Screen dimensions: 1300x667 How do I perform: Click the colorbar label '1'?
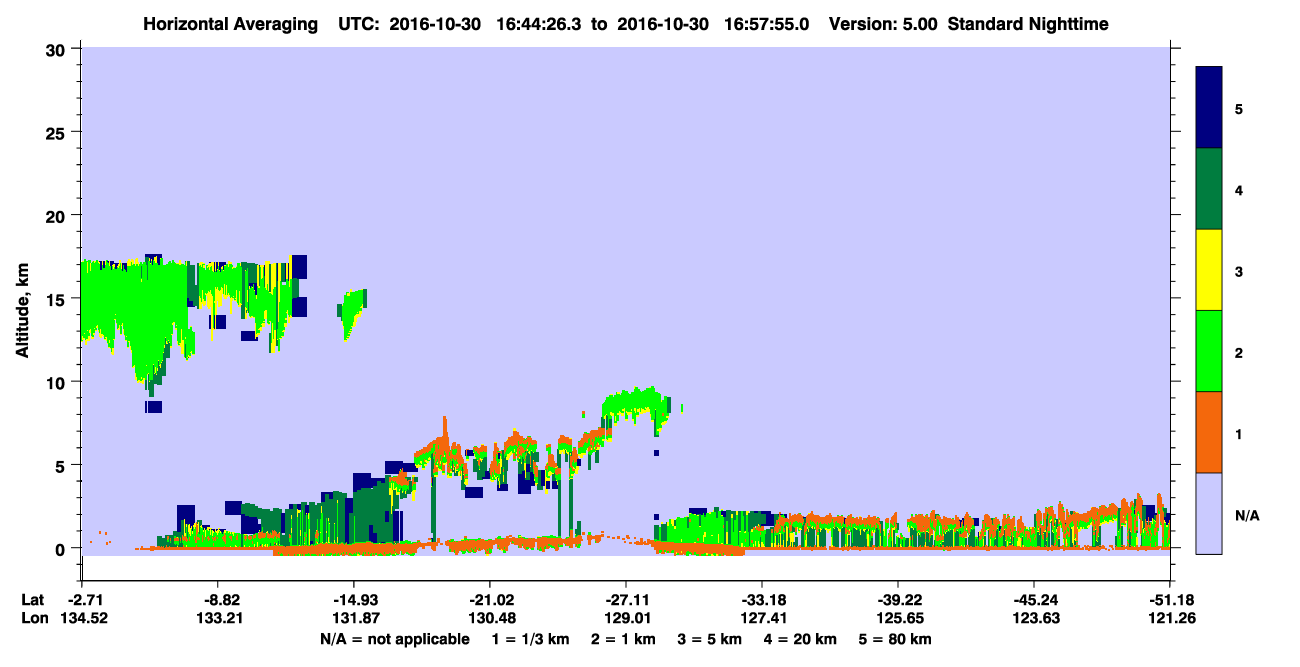[1239, 433]
